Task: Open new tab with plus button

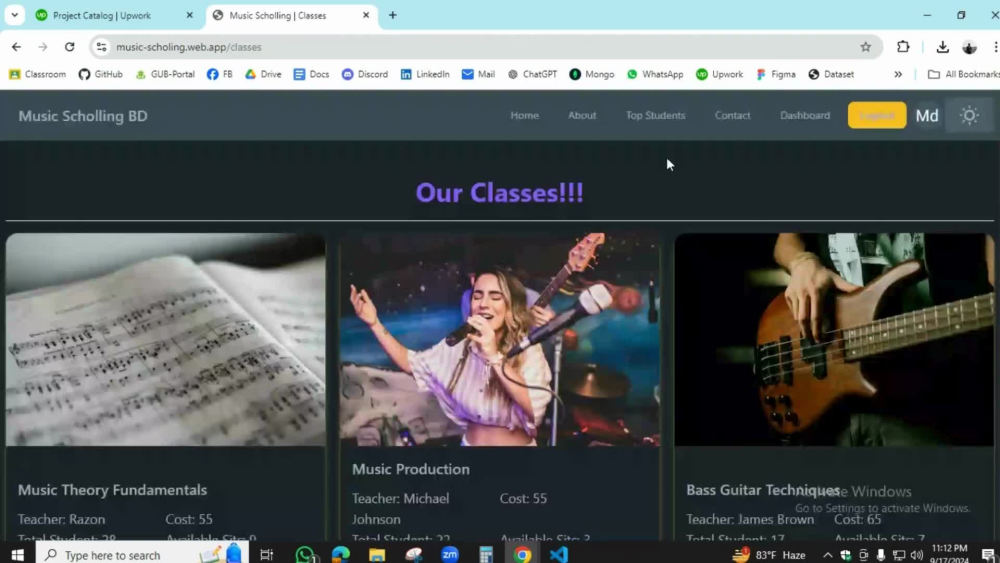Action: click(392, 15)
